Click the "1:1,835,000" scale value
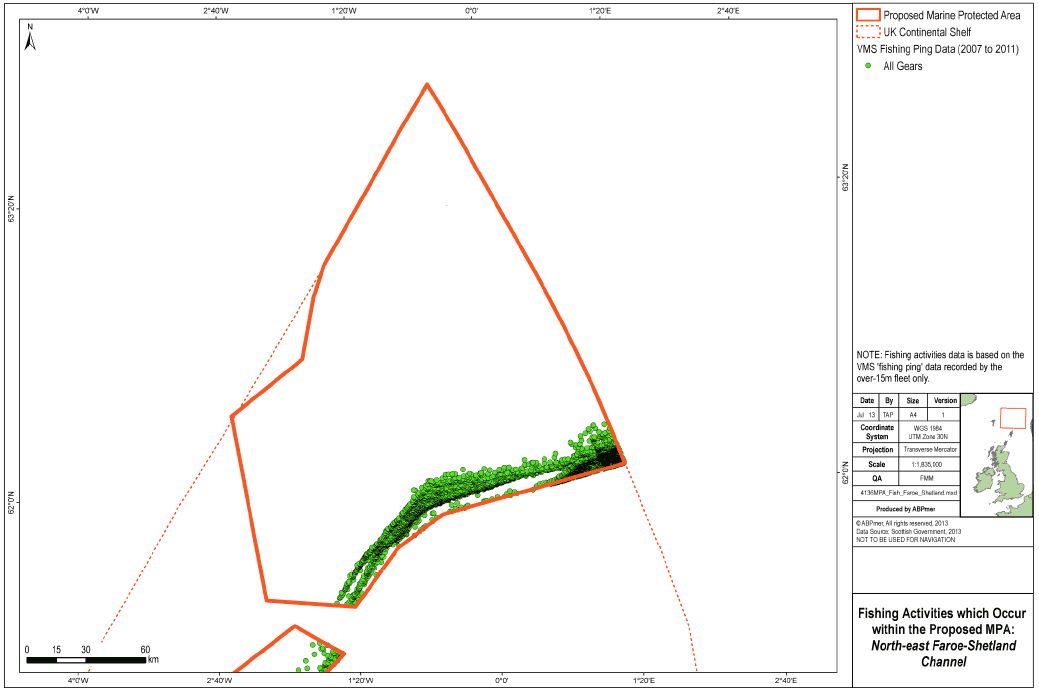This screenshot has height=693, width=1039. (x=930, y=464)
